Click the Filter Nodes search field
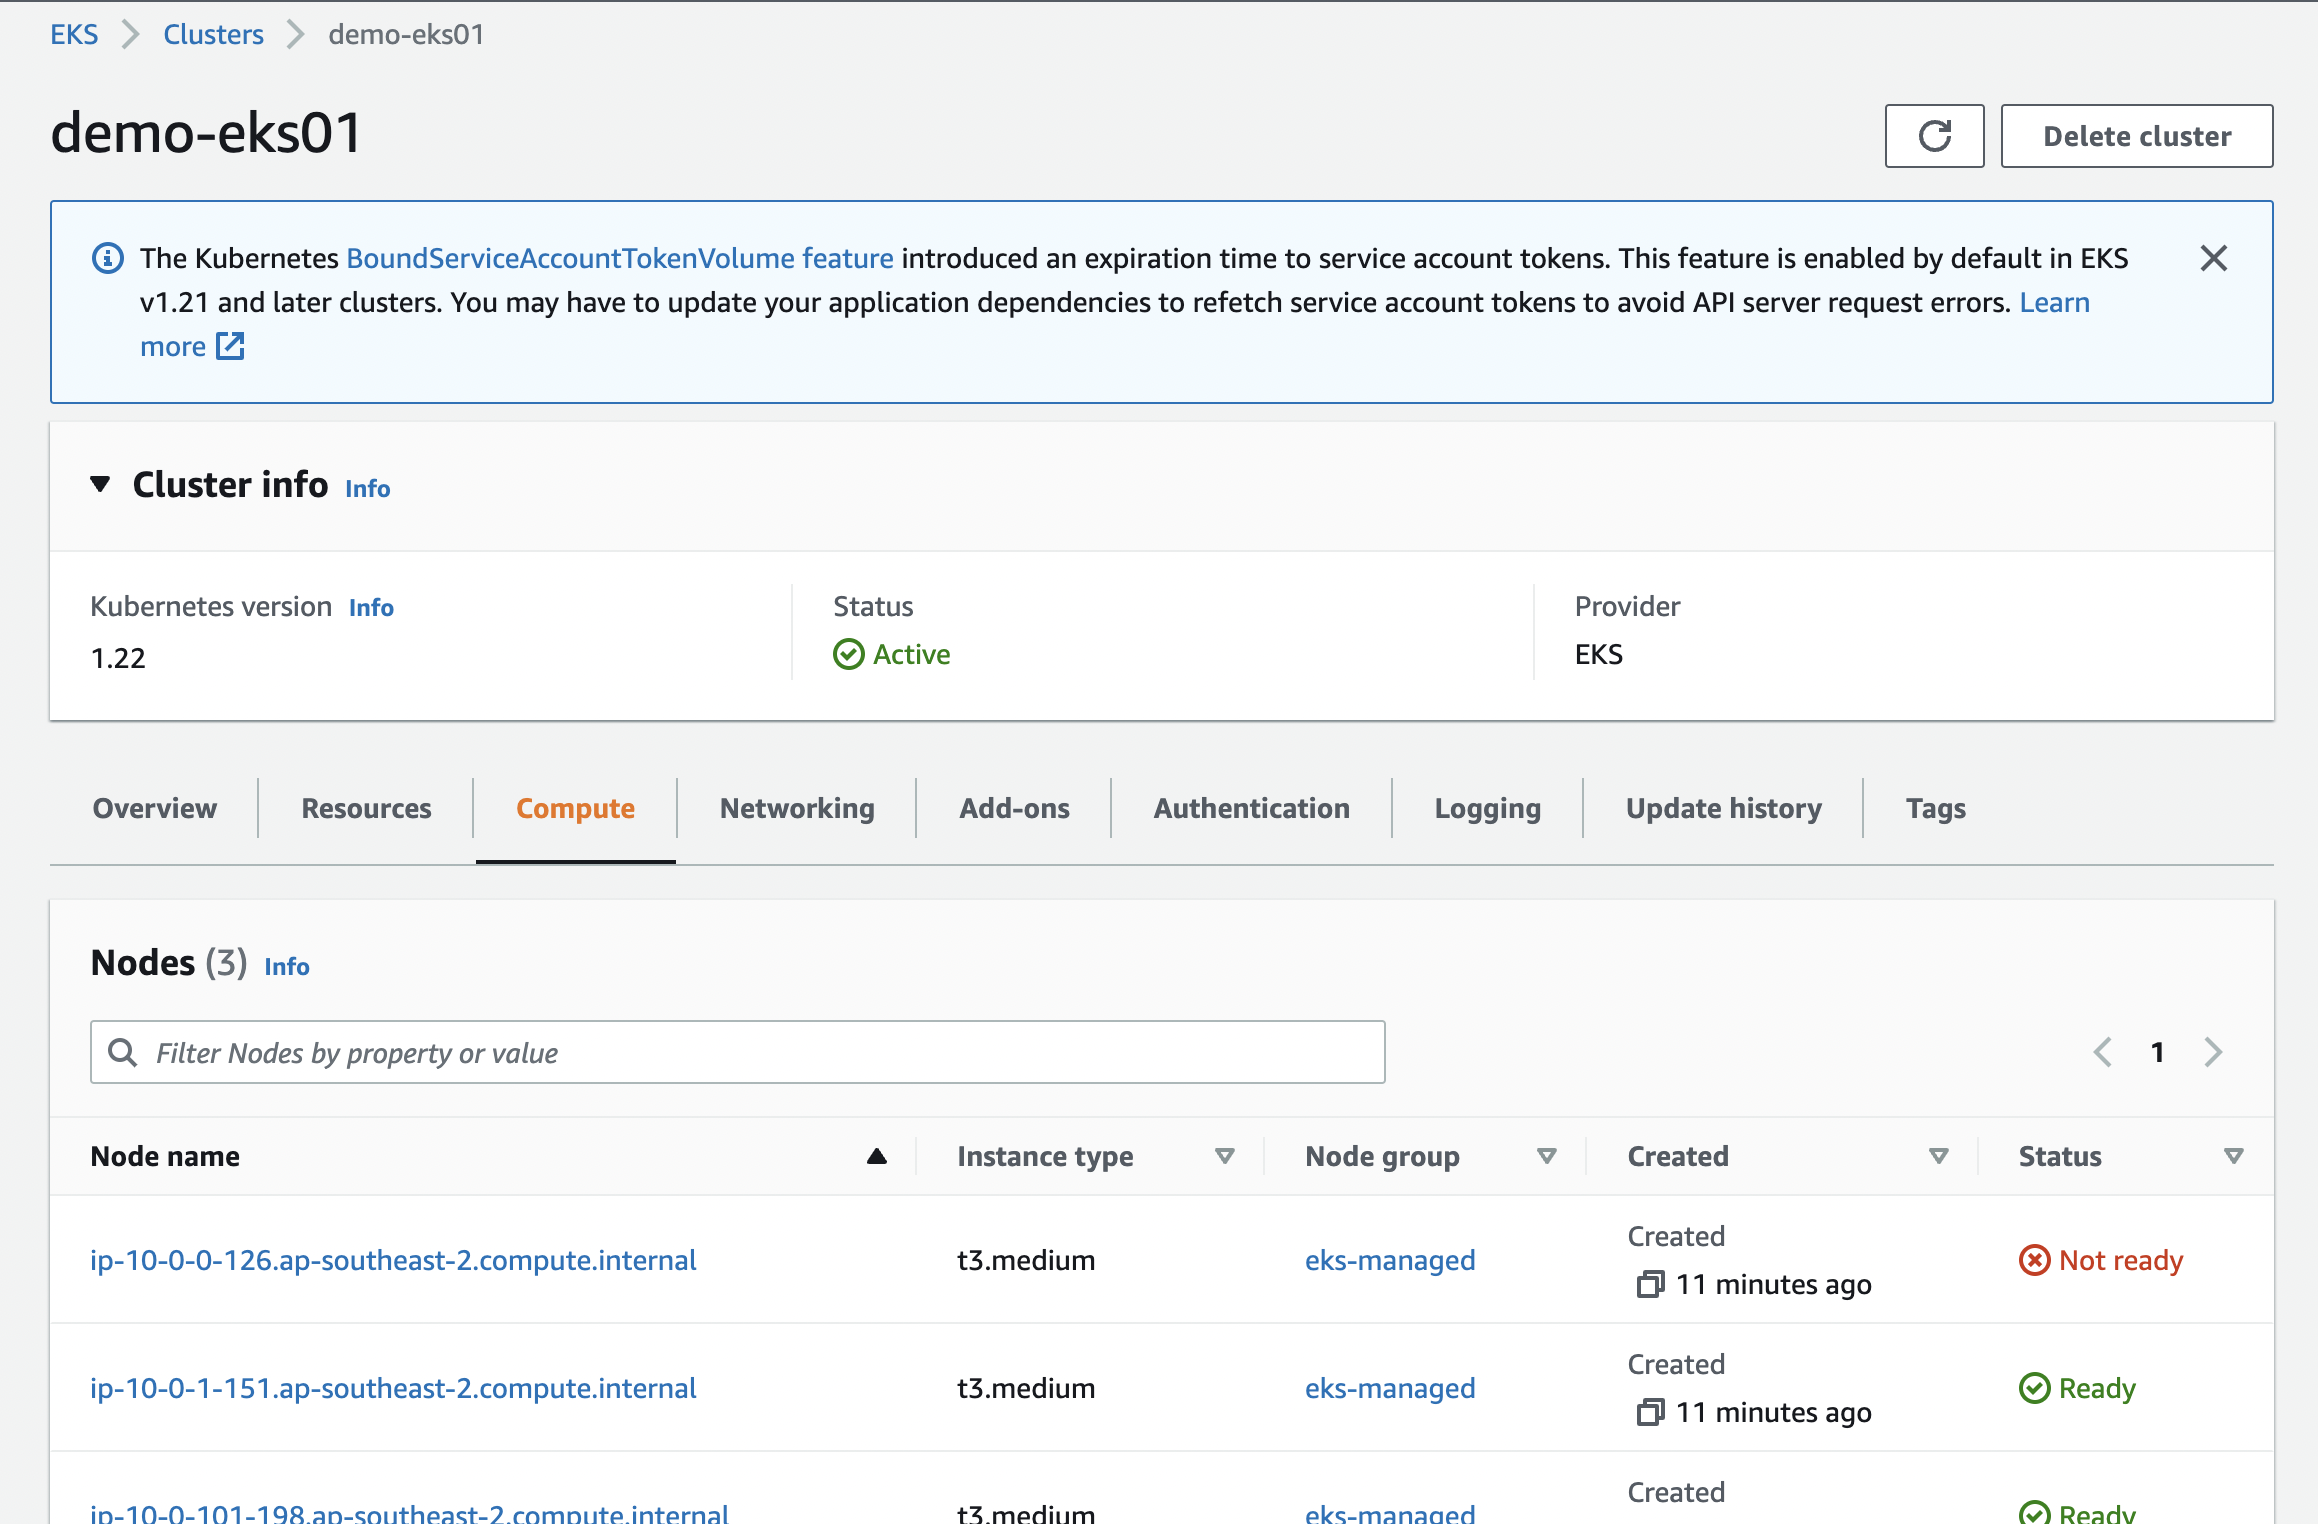The height and width of the screenshot is (1524, 2318). [738, 1052]
